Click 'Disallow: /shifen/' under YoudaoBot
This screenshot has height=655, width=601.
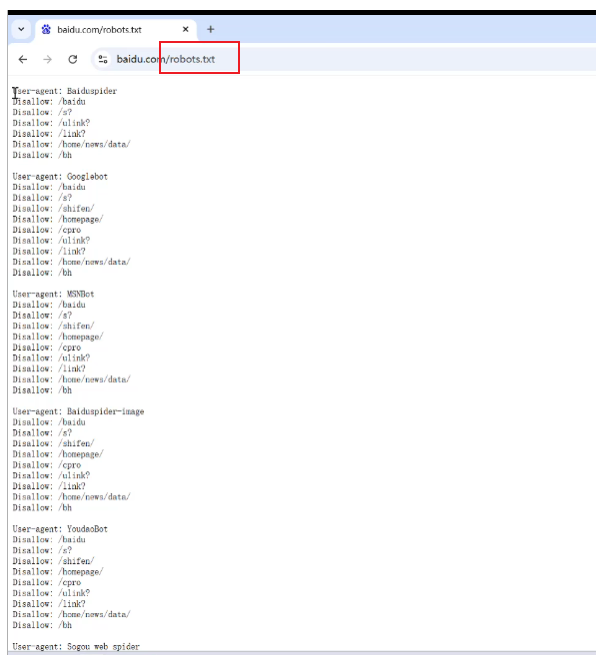click(53, 561)
